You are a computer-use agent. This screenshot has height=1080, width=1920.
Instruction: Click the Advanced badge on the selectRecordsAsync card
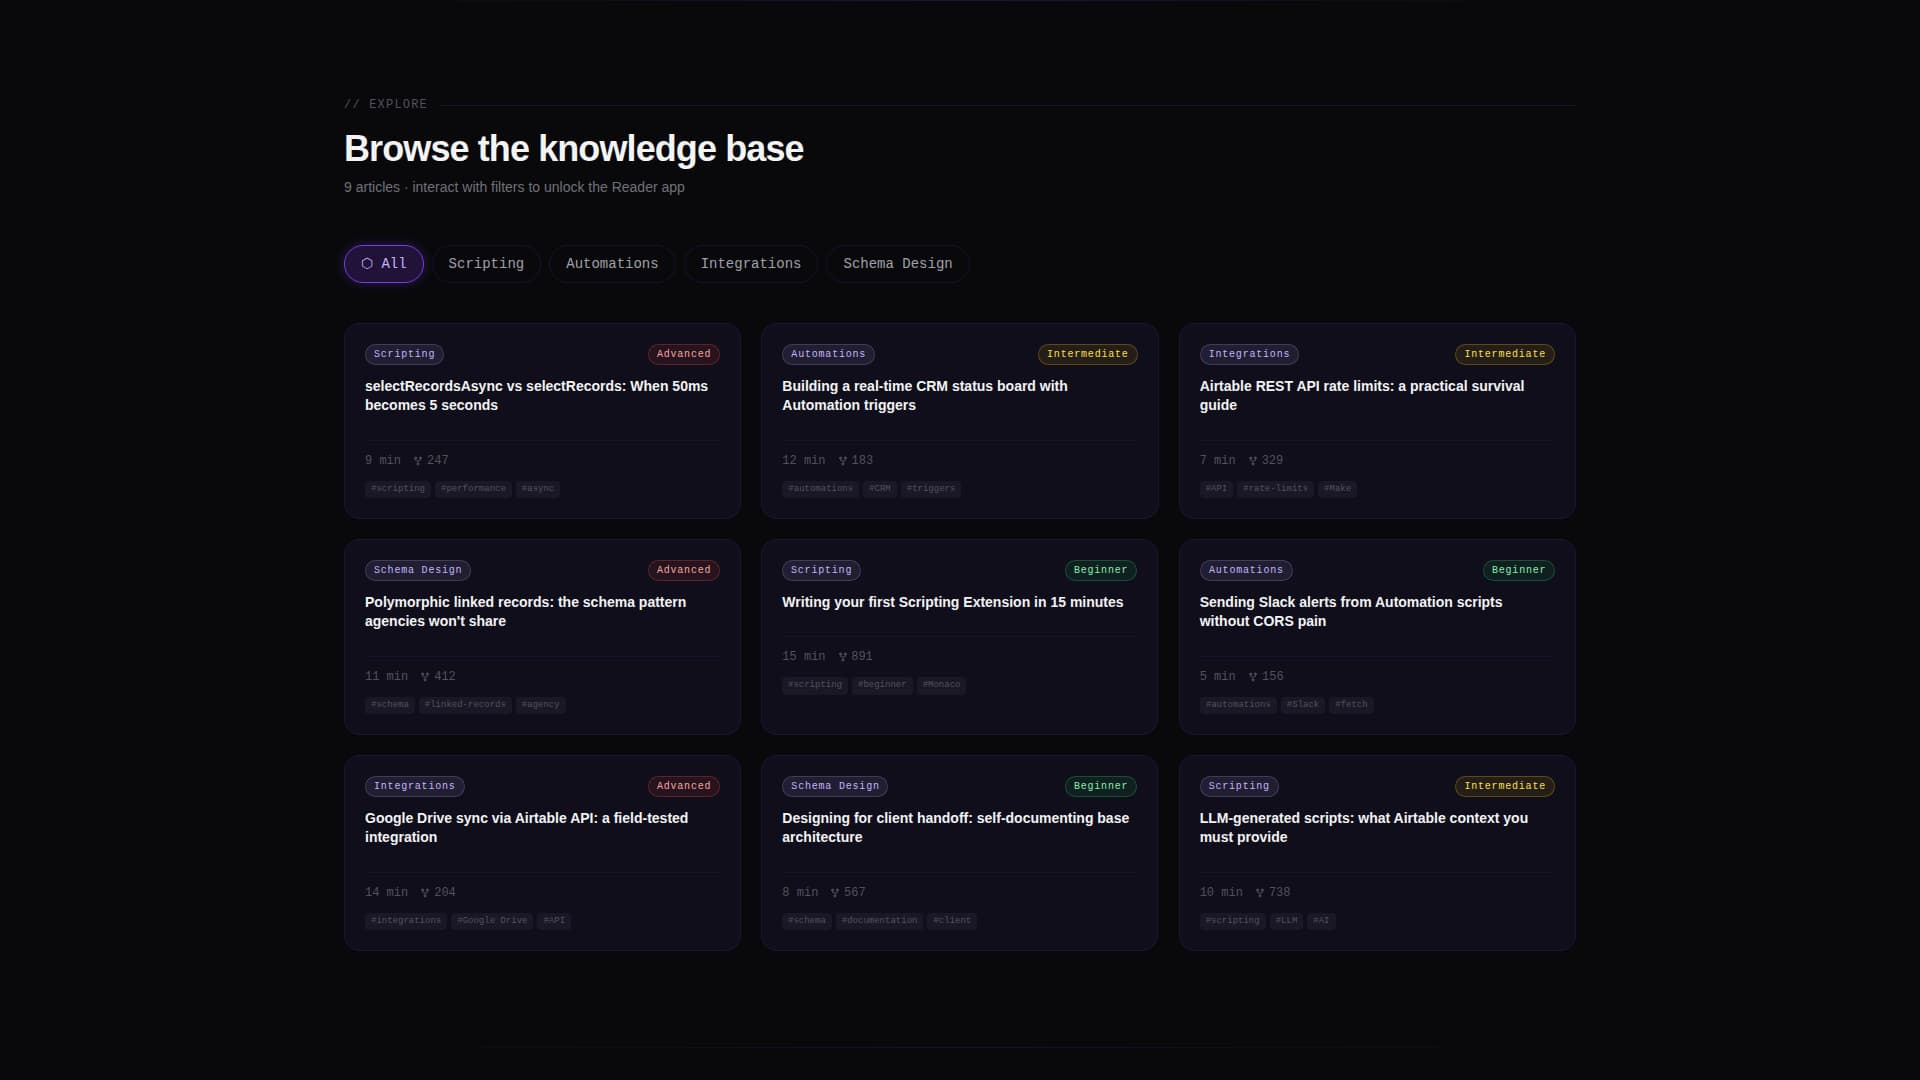click(683, 353)
